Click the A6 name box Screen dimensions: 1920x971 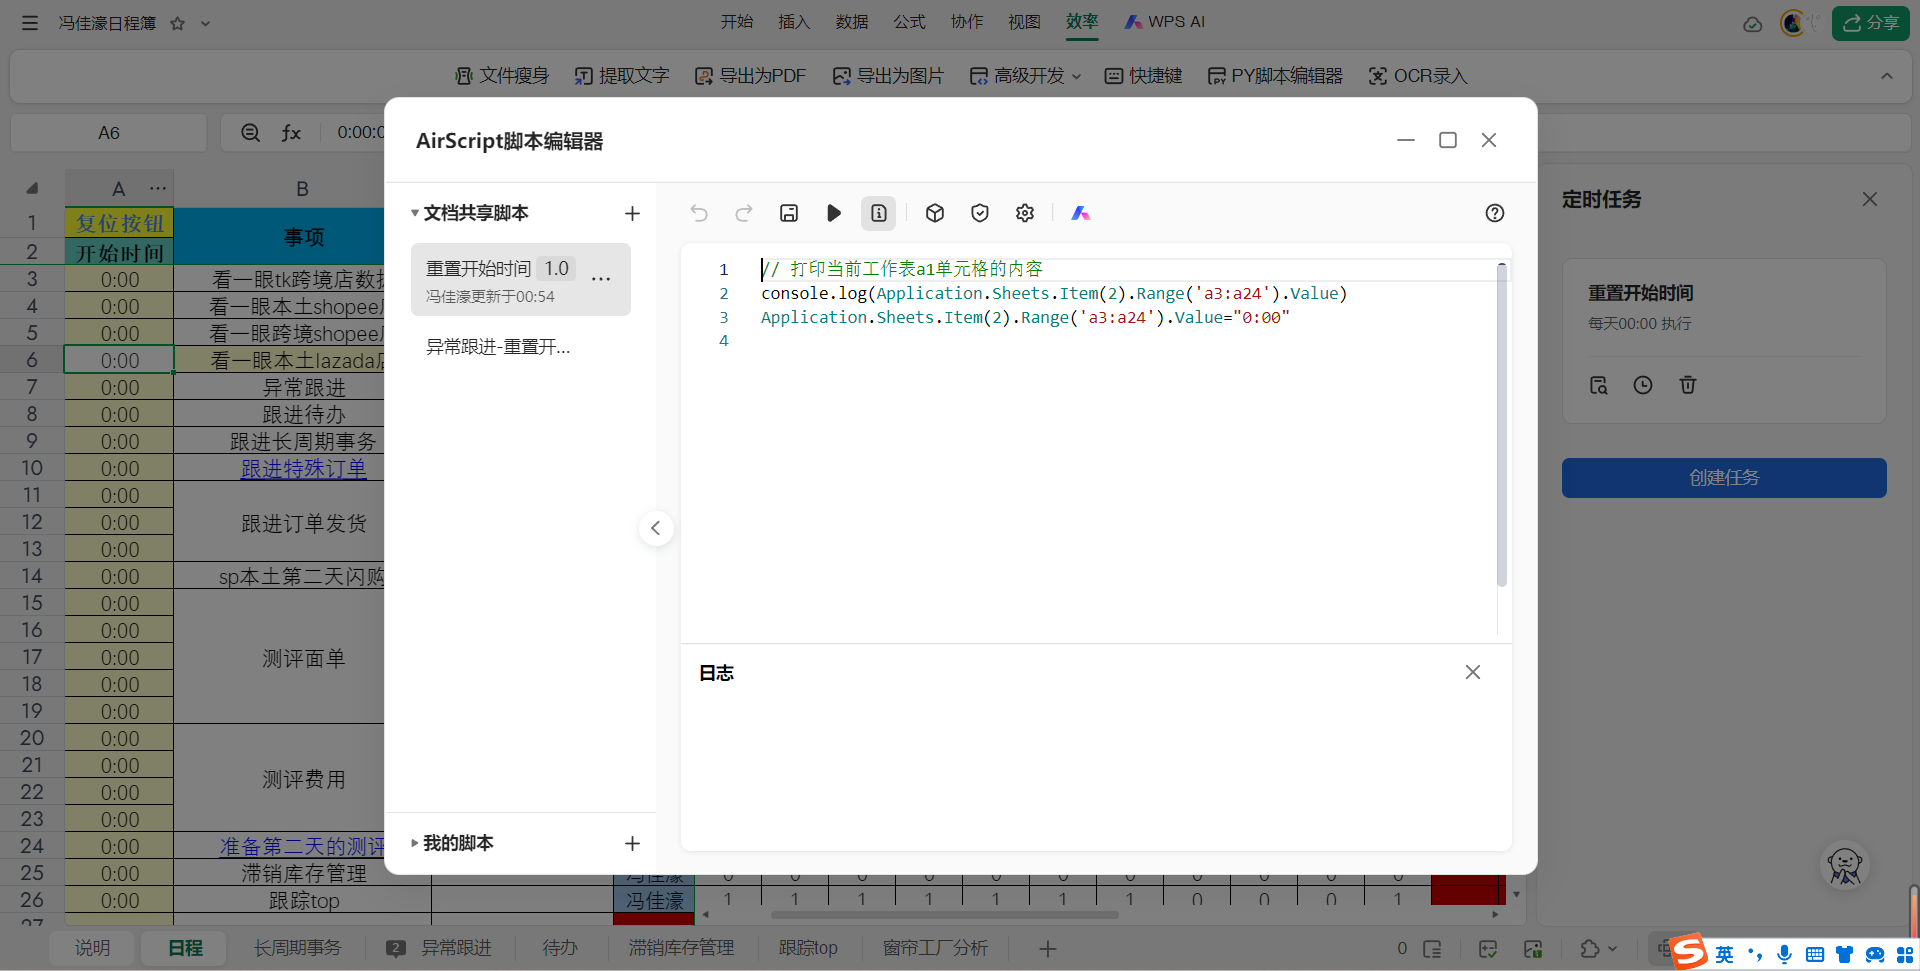tap(109, 132)
